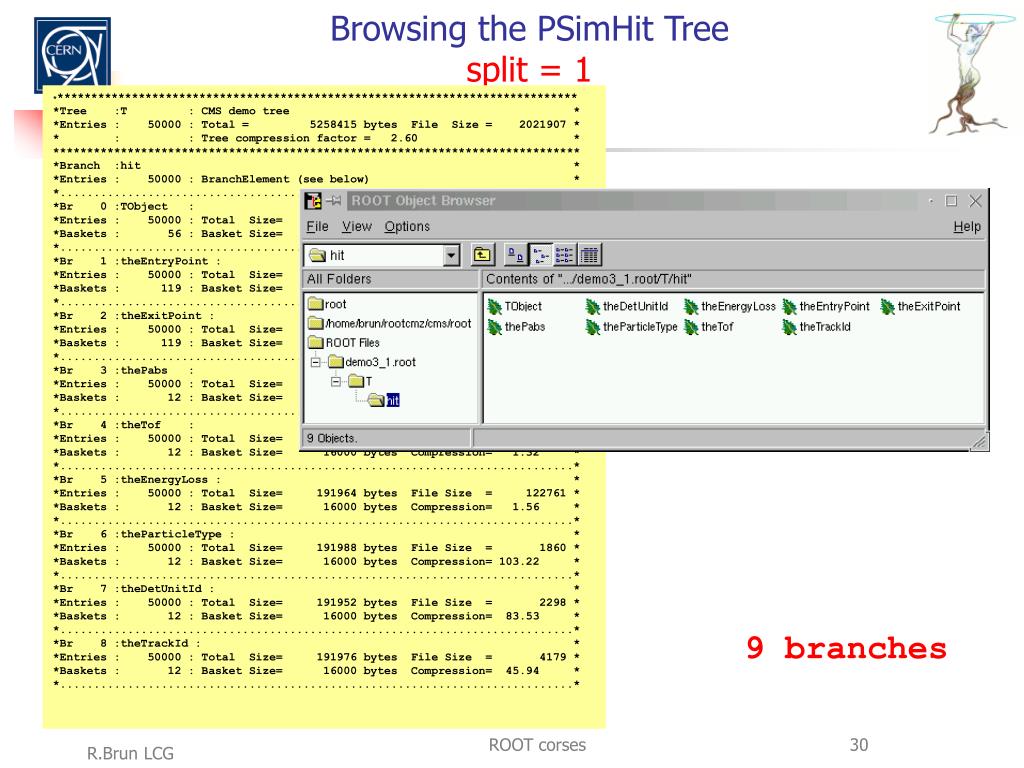Viewport: 1024px width, 768px height.
Task: Click 'Compression= 83.53' value
Action: [475, 616]
